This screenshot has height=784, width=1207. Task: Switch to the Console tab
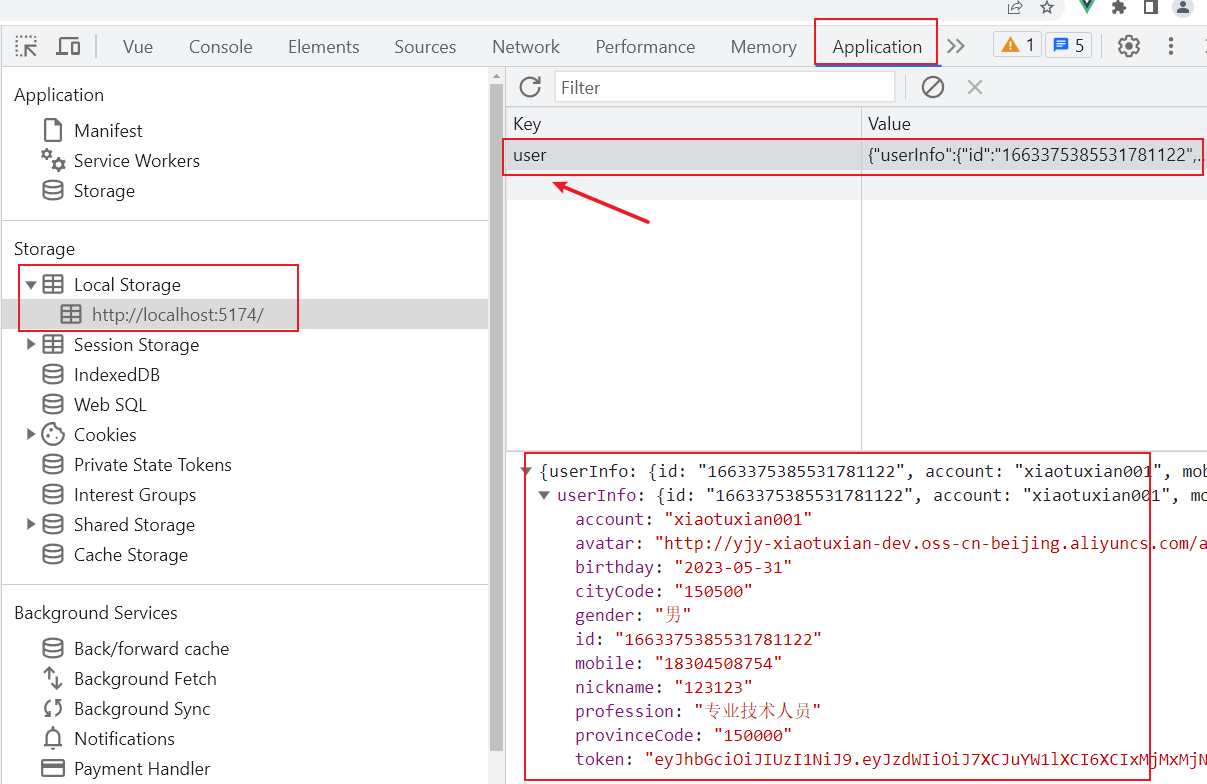pyautogui.click(x=221, y=47)
